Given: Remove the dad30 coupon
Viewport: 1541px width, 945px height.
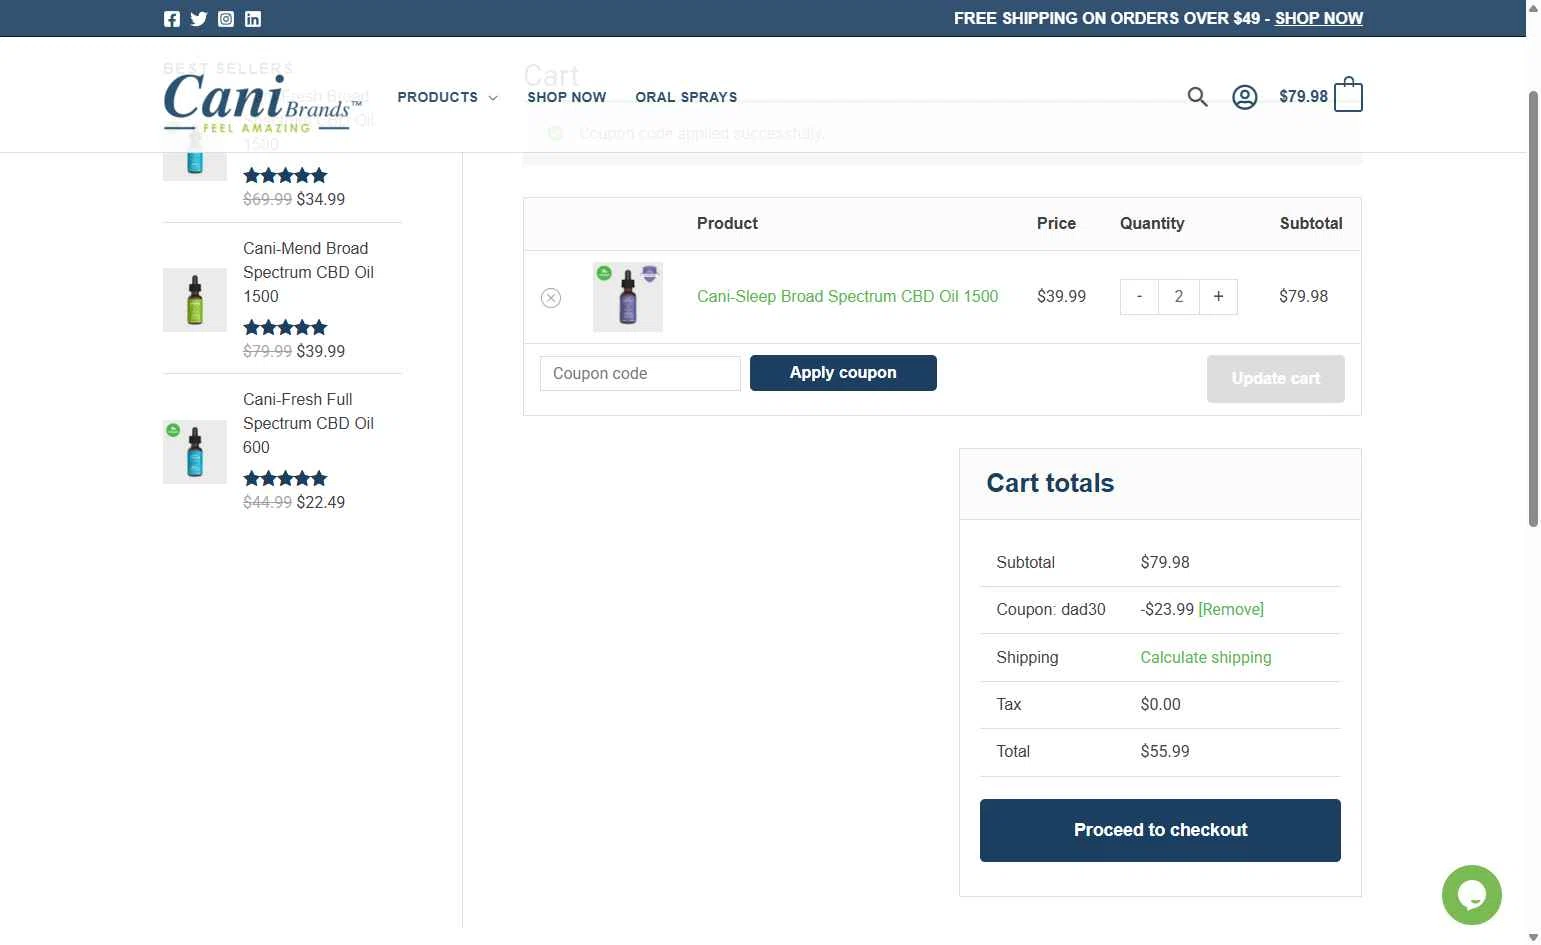Looking at the screenshot, I should click(1231, 610).
